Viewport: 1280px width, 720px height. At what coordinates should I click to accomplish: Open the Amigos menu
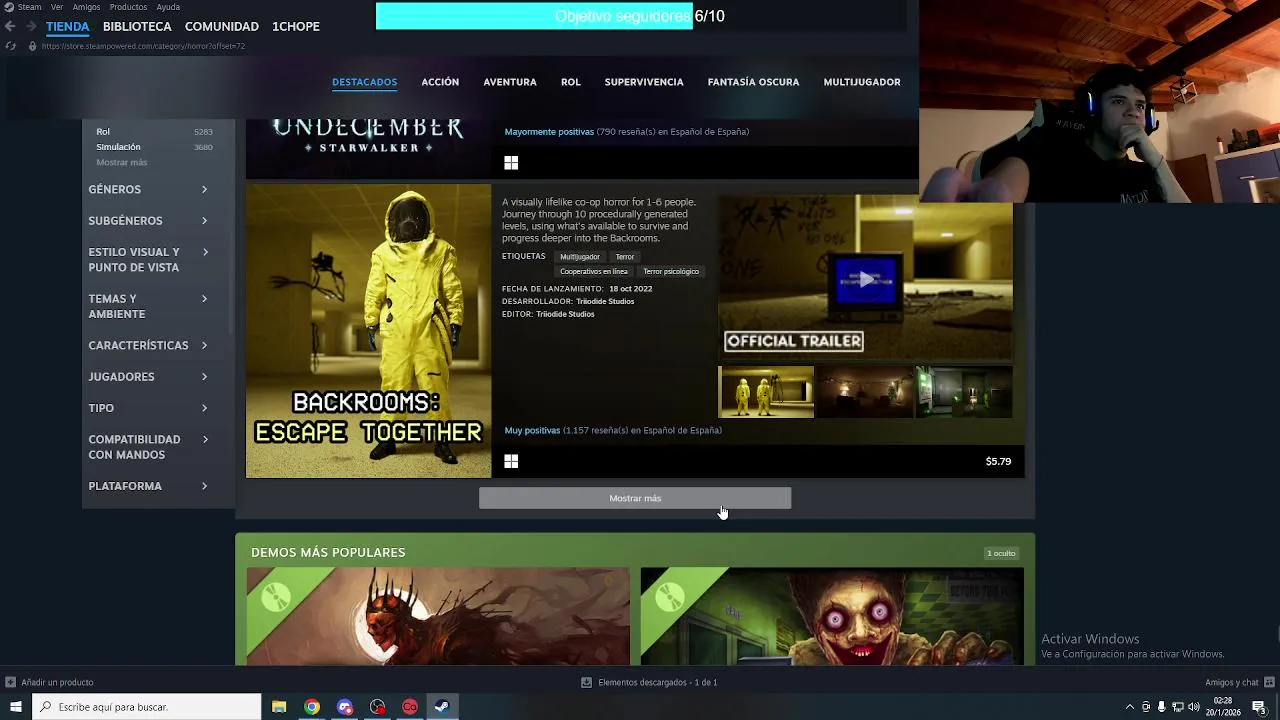86,7
